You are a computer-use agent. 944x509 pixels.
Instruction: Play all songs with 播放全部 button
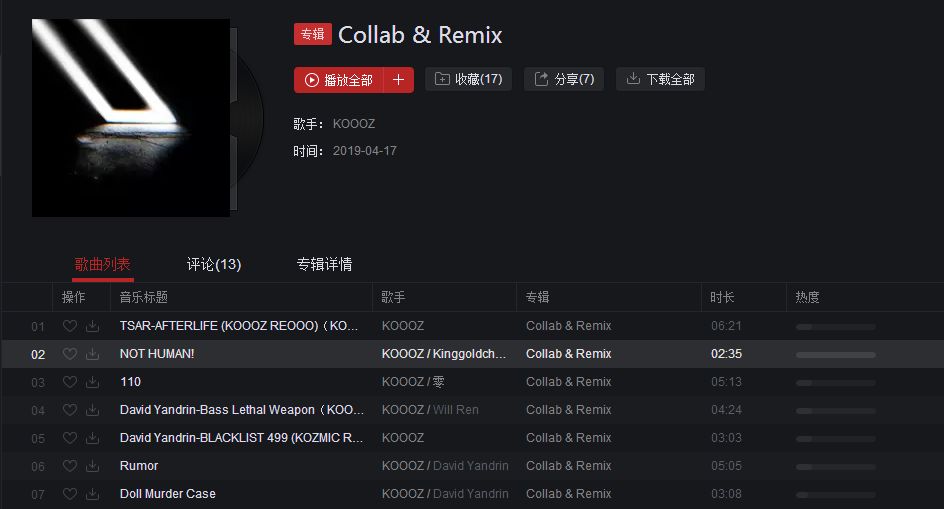click(x=338, y=80)
